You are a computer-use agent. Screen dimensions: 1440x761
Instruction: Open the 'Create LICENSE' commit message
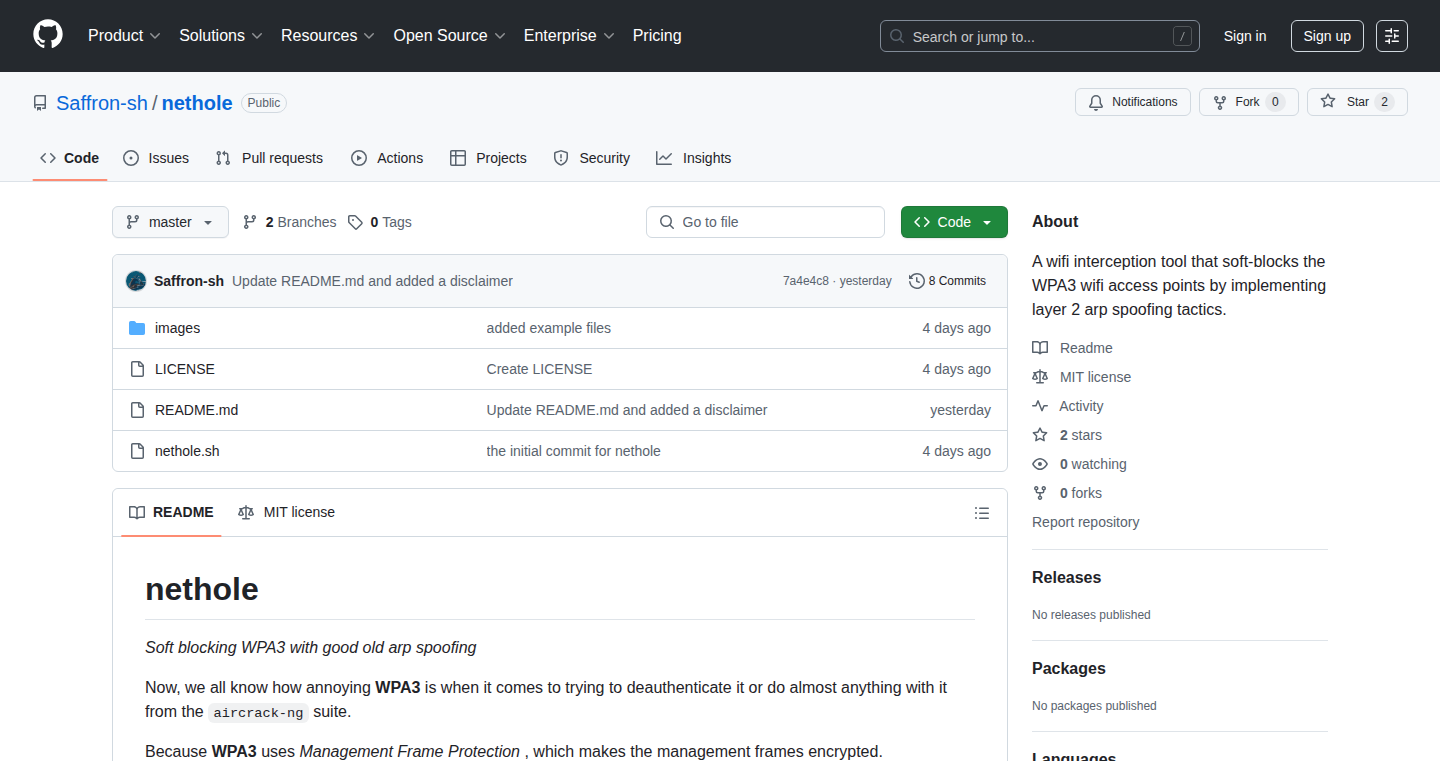[x=539, y=369]
